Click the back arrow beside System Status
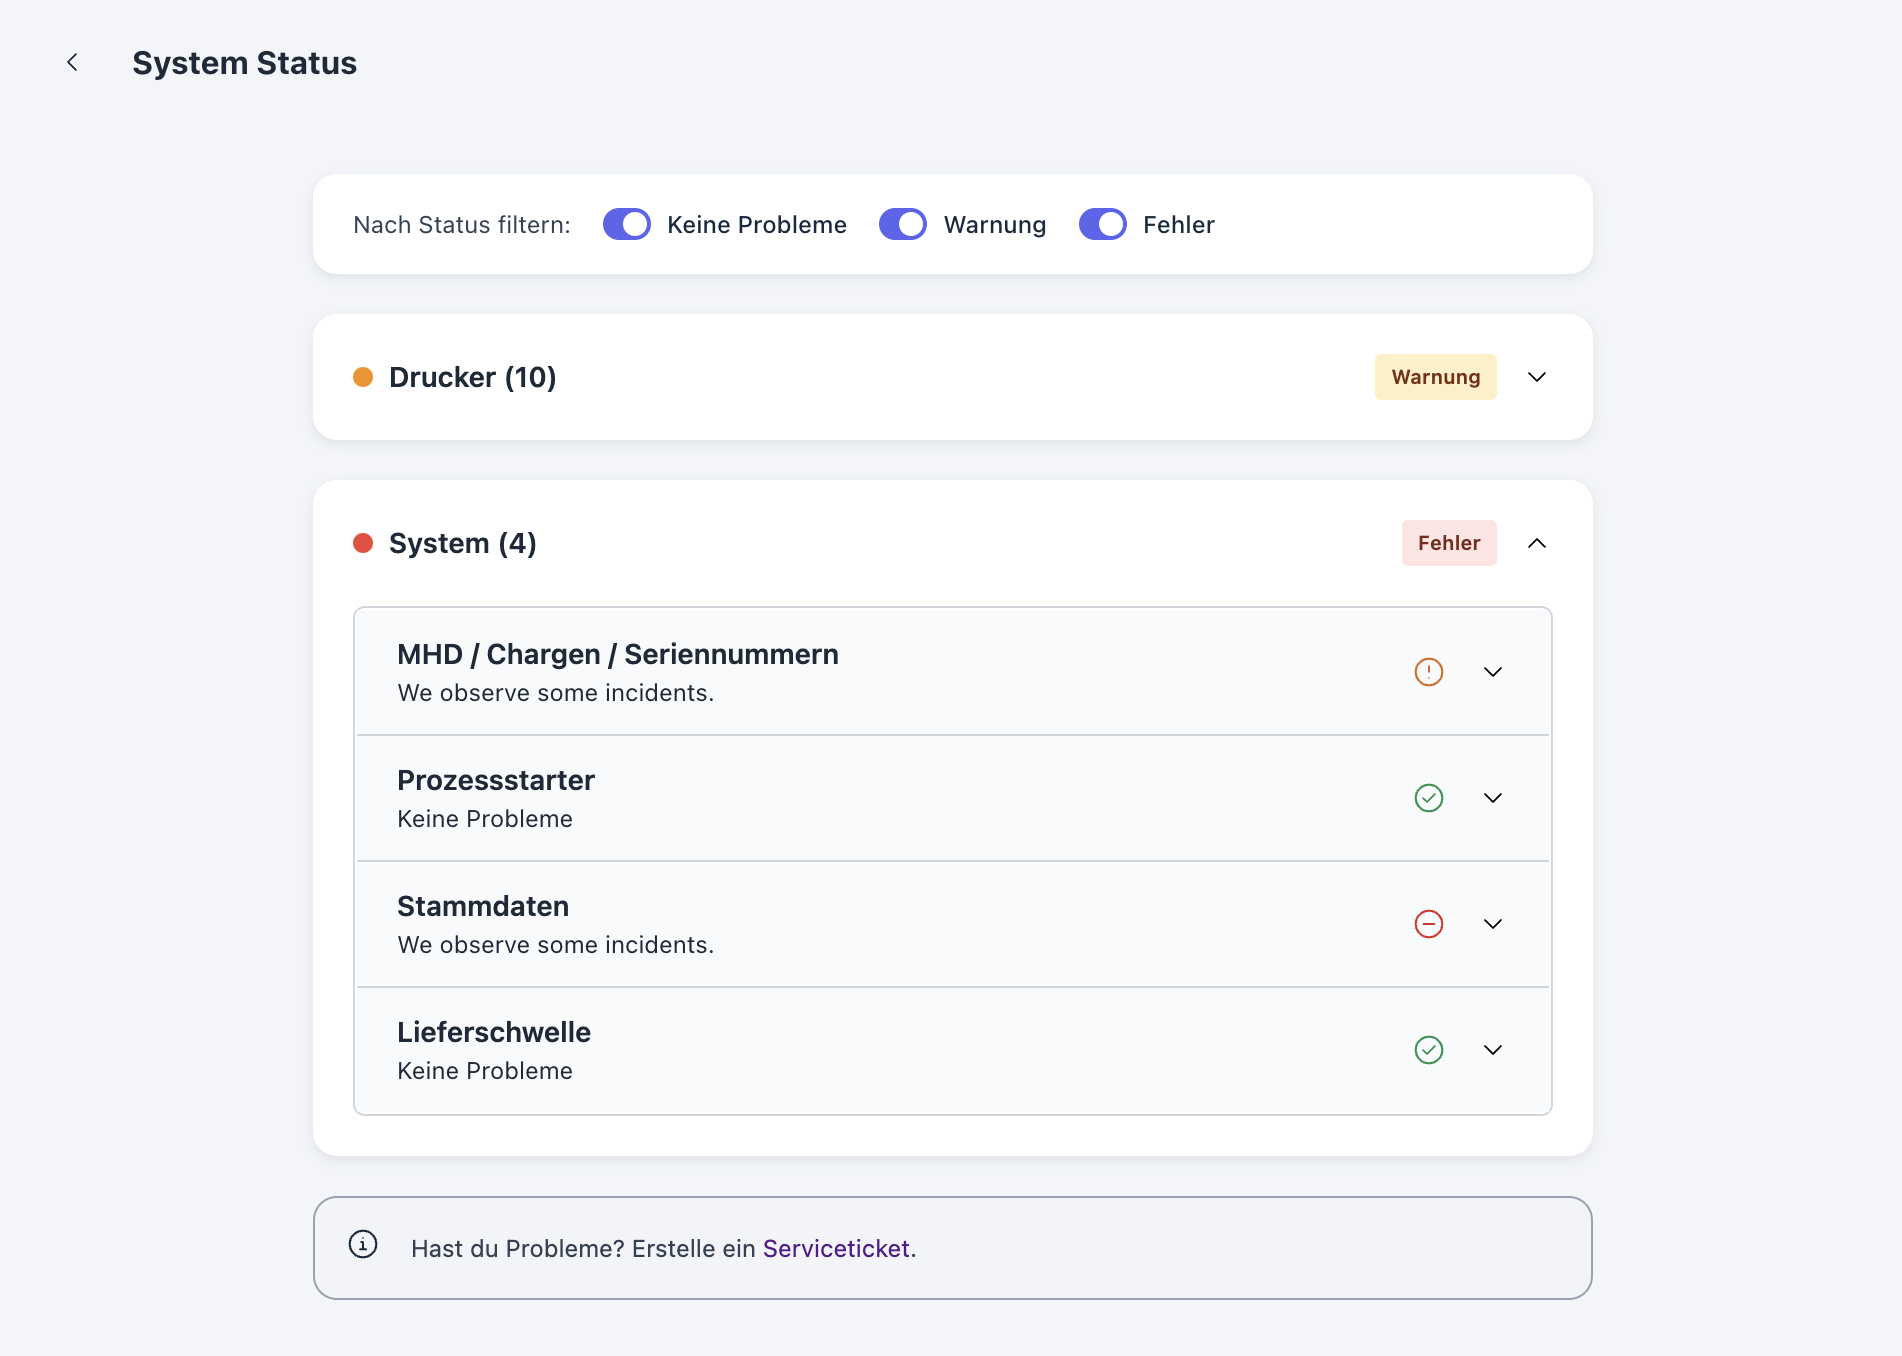The width and height of the screenshot is (1902, 1356). [x=73, y=62]
